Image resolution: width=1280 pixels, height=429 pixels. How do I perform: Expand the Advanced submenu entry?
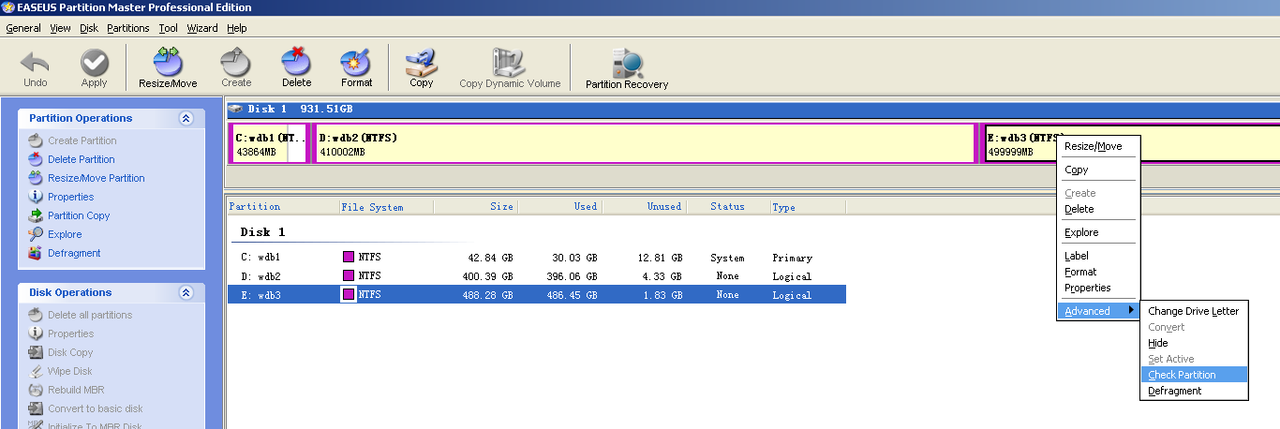tap(1097, 311)
